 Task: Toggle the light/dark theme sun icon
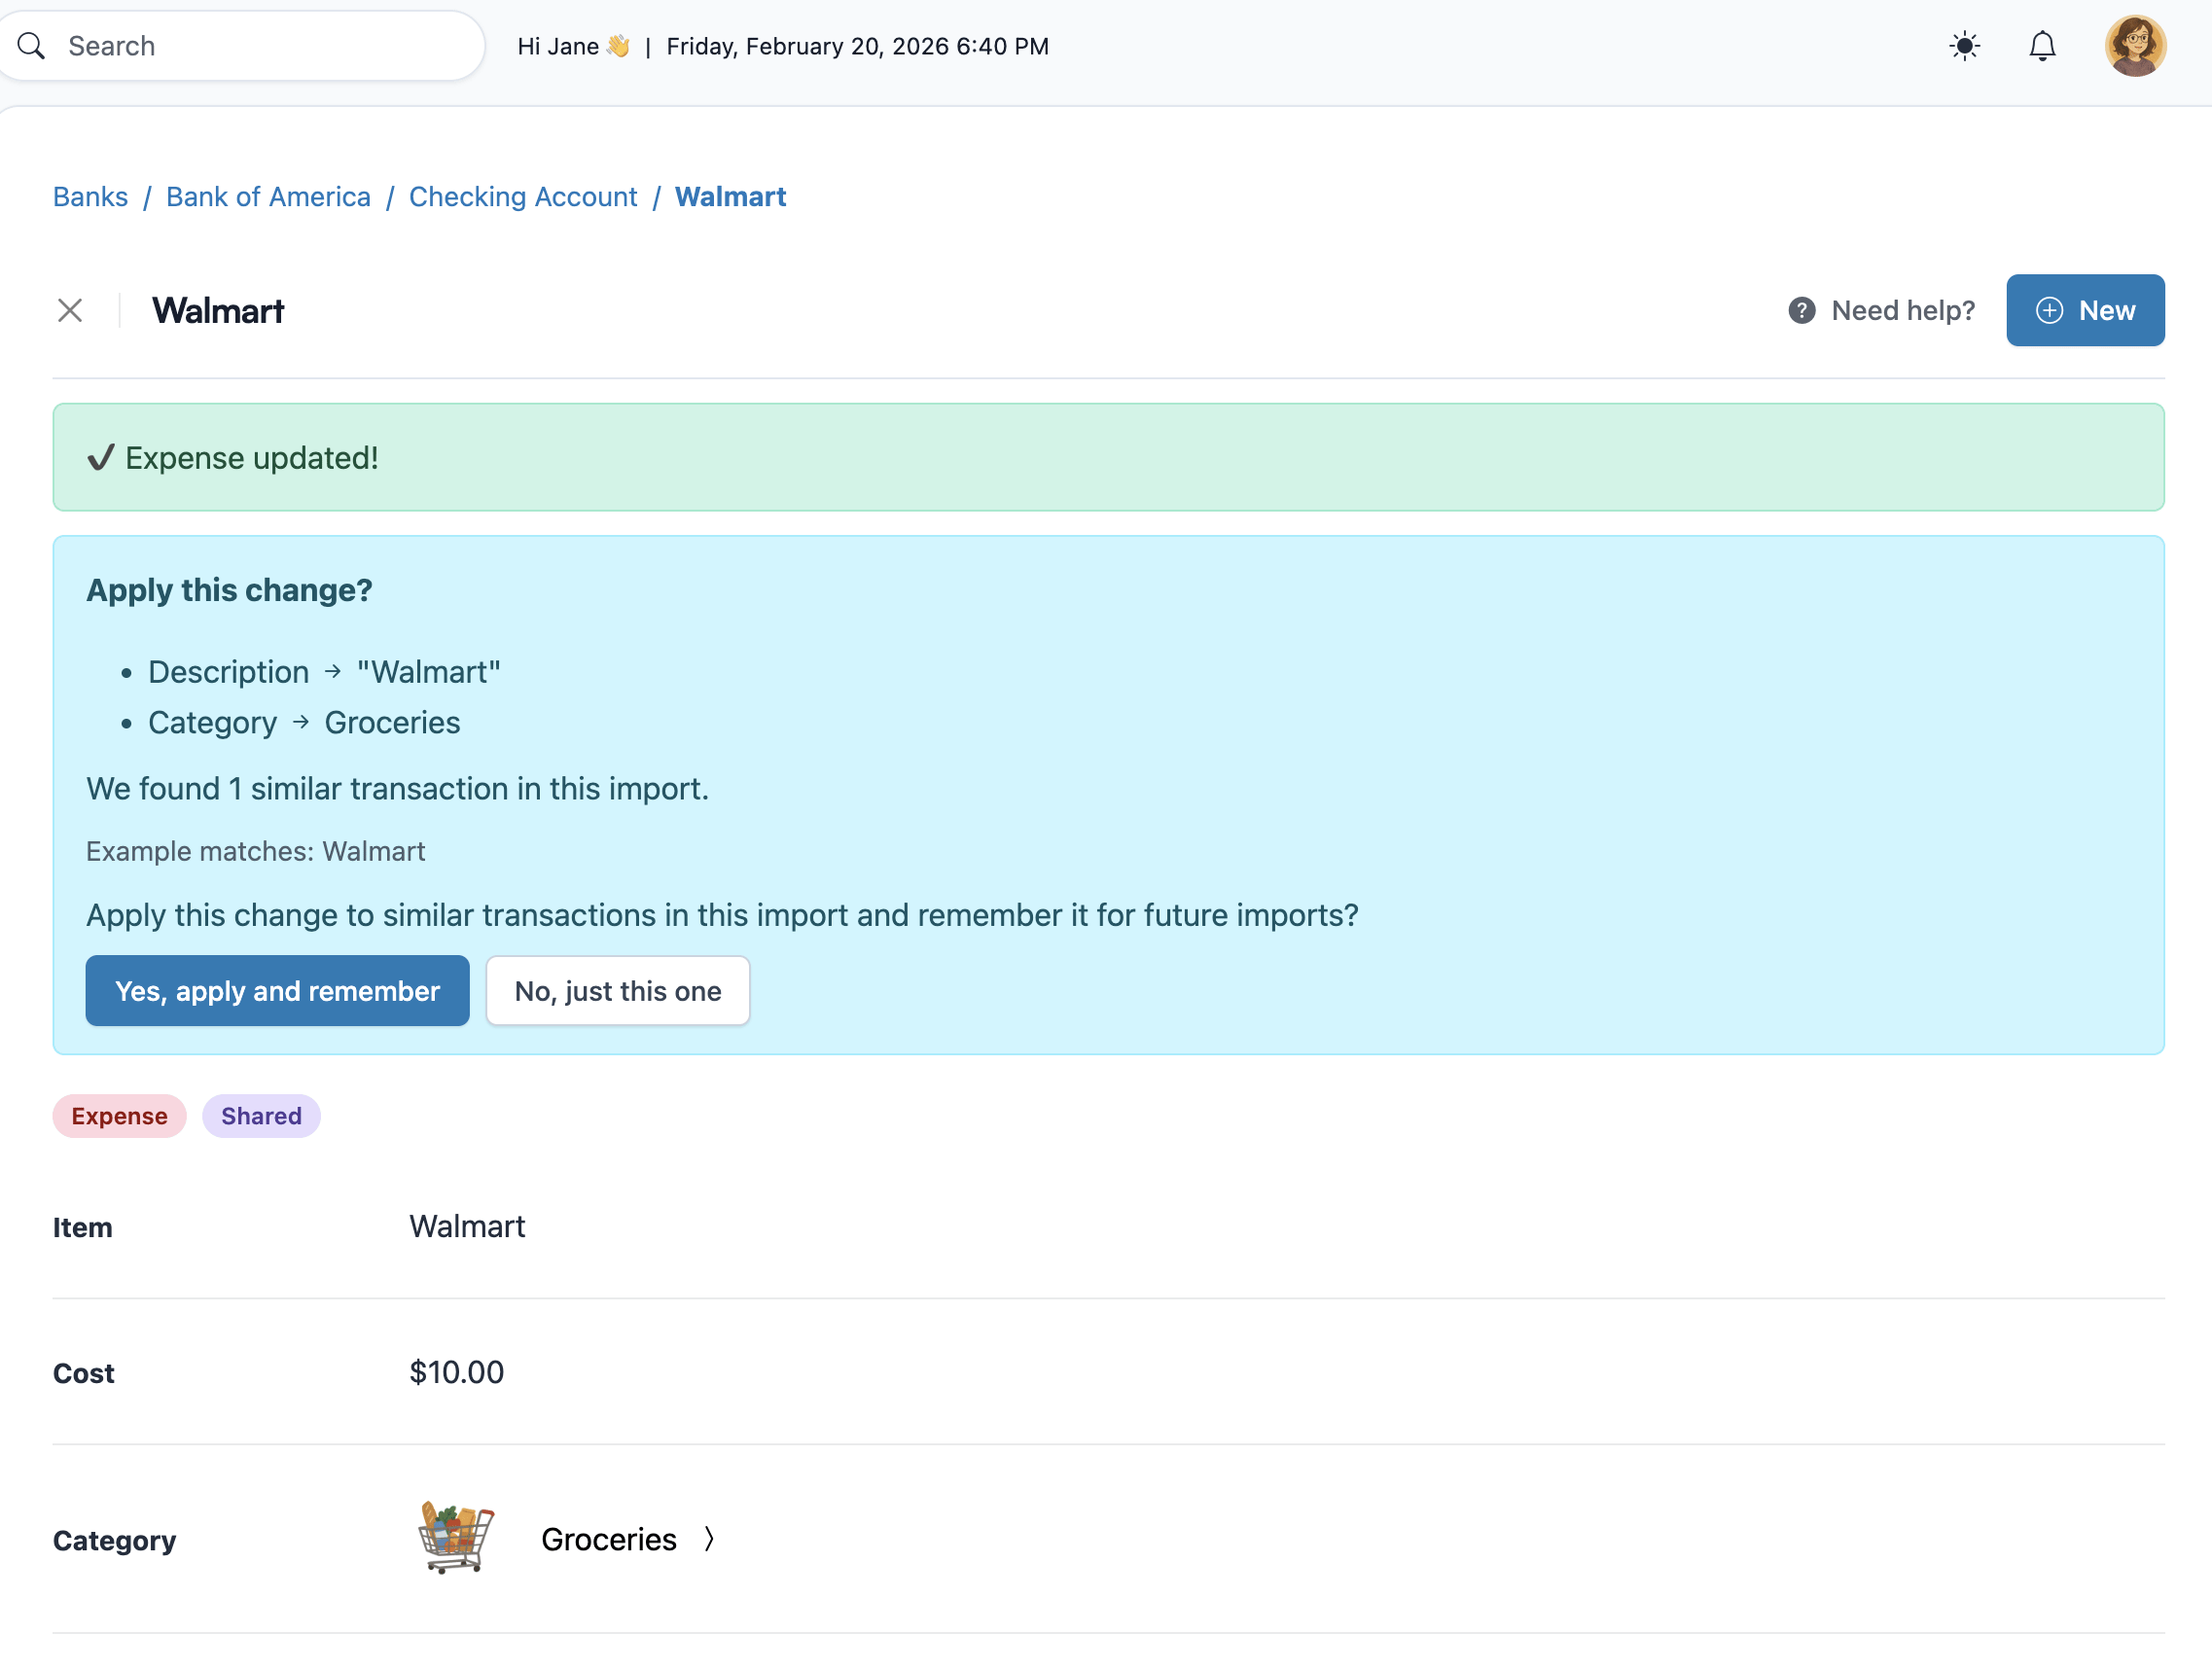(x=1964, y=46)
